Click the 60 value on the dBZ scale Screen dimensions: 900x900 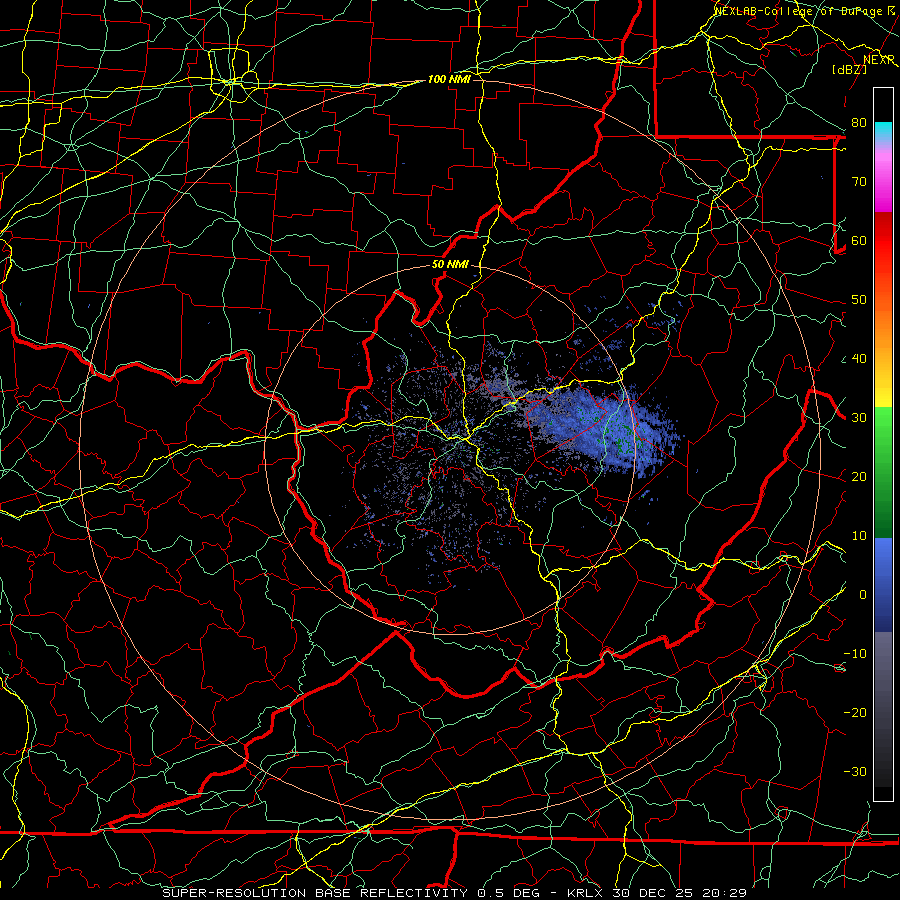pos(859,240)
